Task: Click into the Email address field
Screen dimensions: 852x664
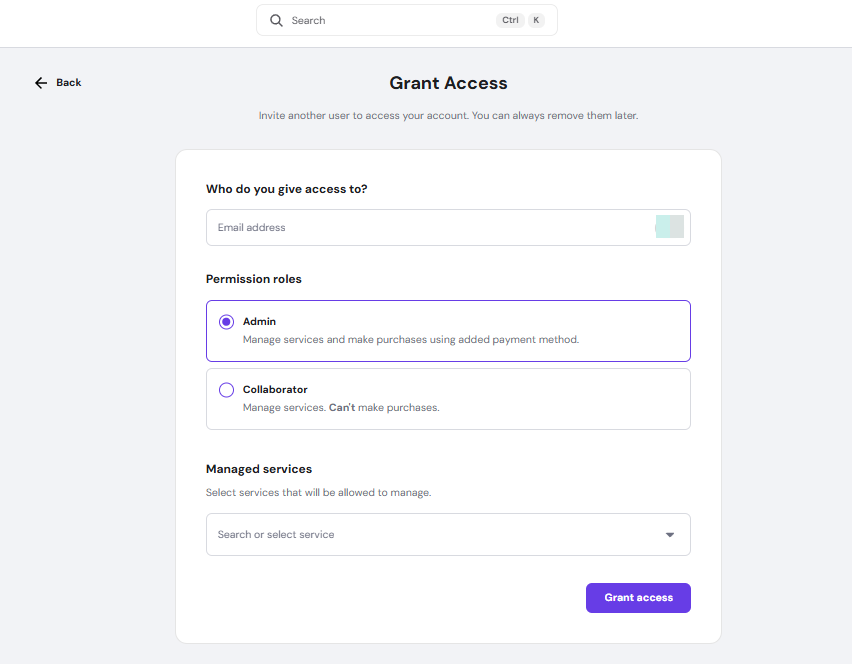Action: coord(420,227)
